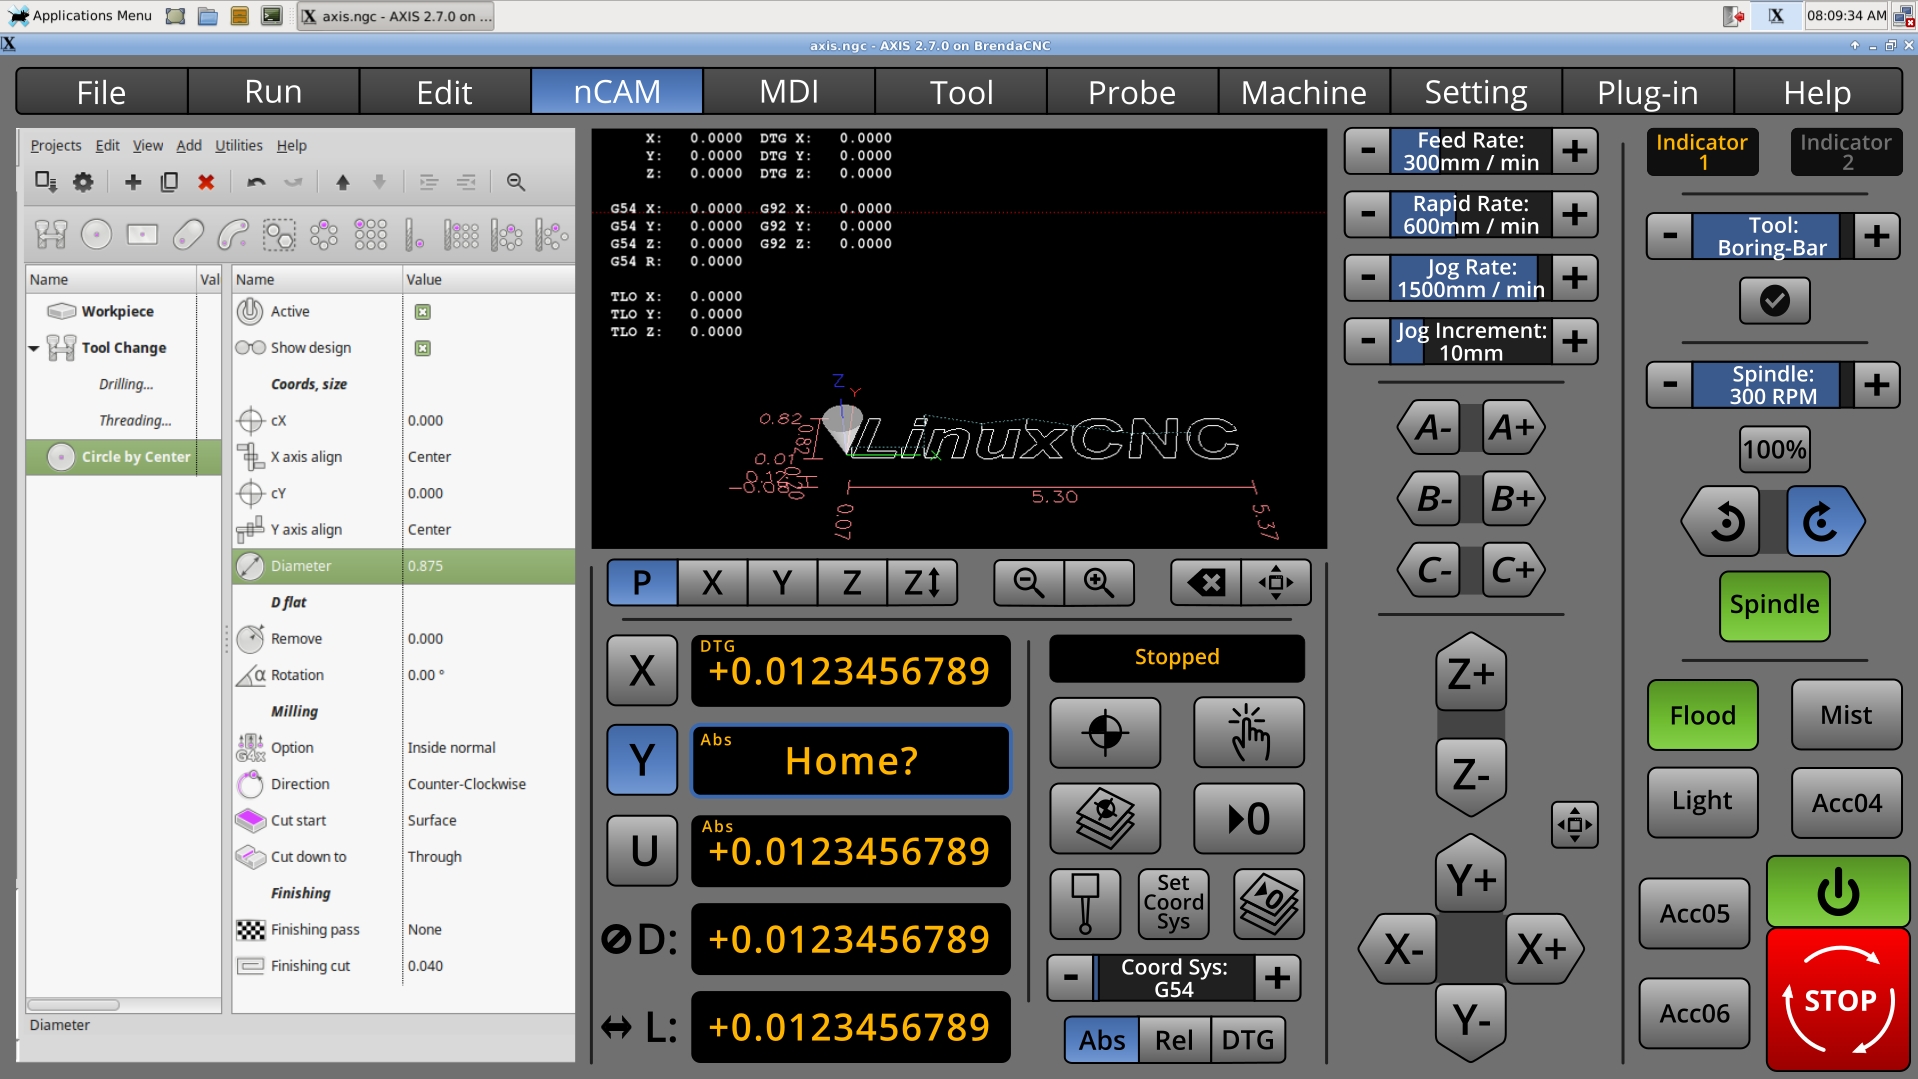Move selected item up in tree
Image resolution: width=1918 pixels, height=1079 pixels.
click(x=342, y=182)
